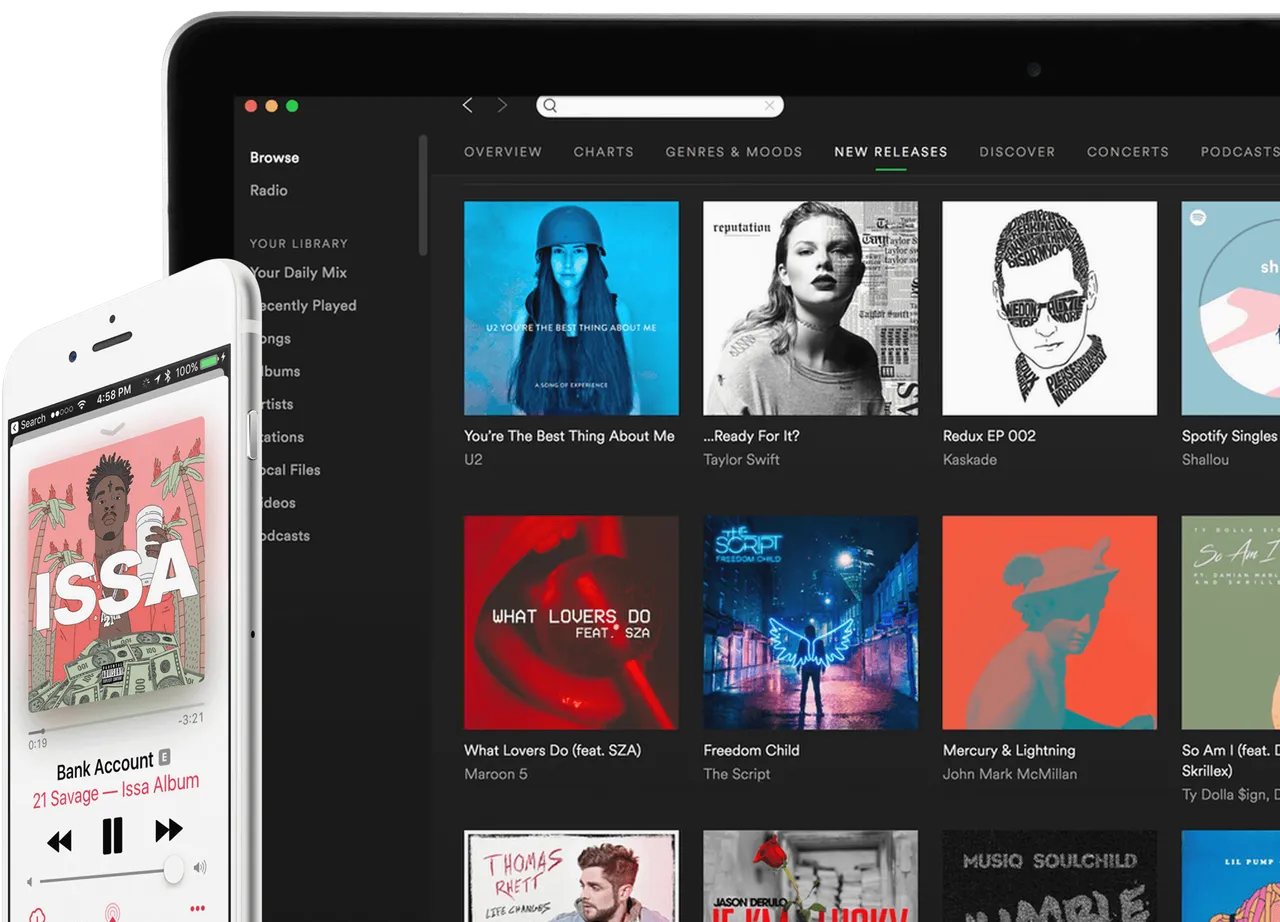This screenshot has height=922, width=1280.
Task: Open the Redux EP 002 cover art
Action: tap(1050, 308)
